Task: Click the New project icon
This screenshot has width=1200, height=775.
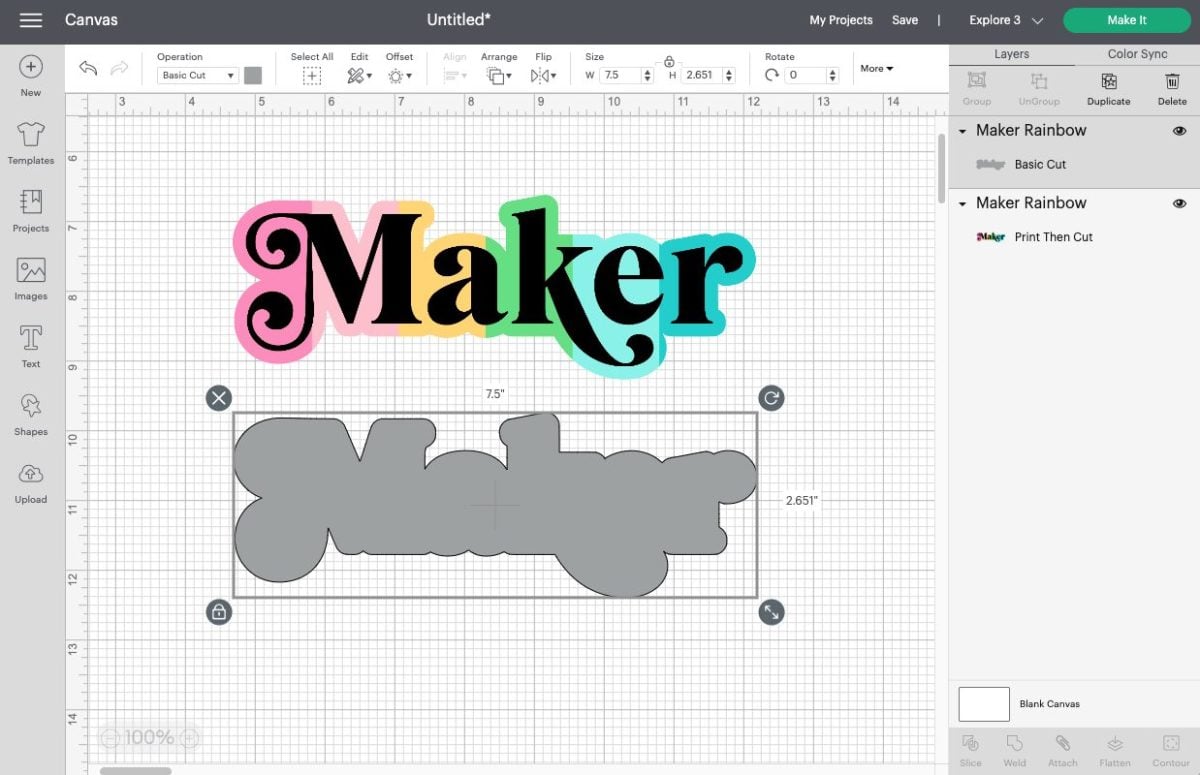Action: [31, 67]
